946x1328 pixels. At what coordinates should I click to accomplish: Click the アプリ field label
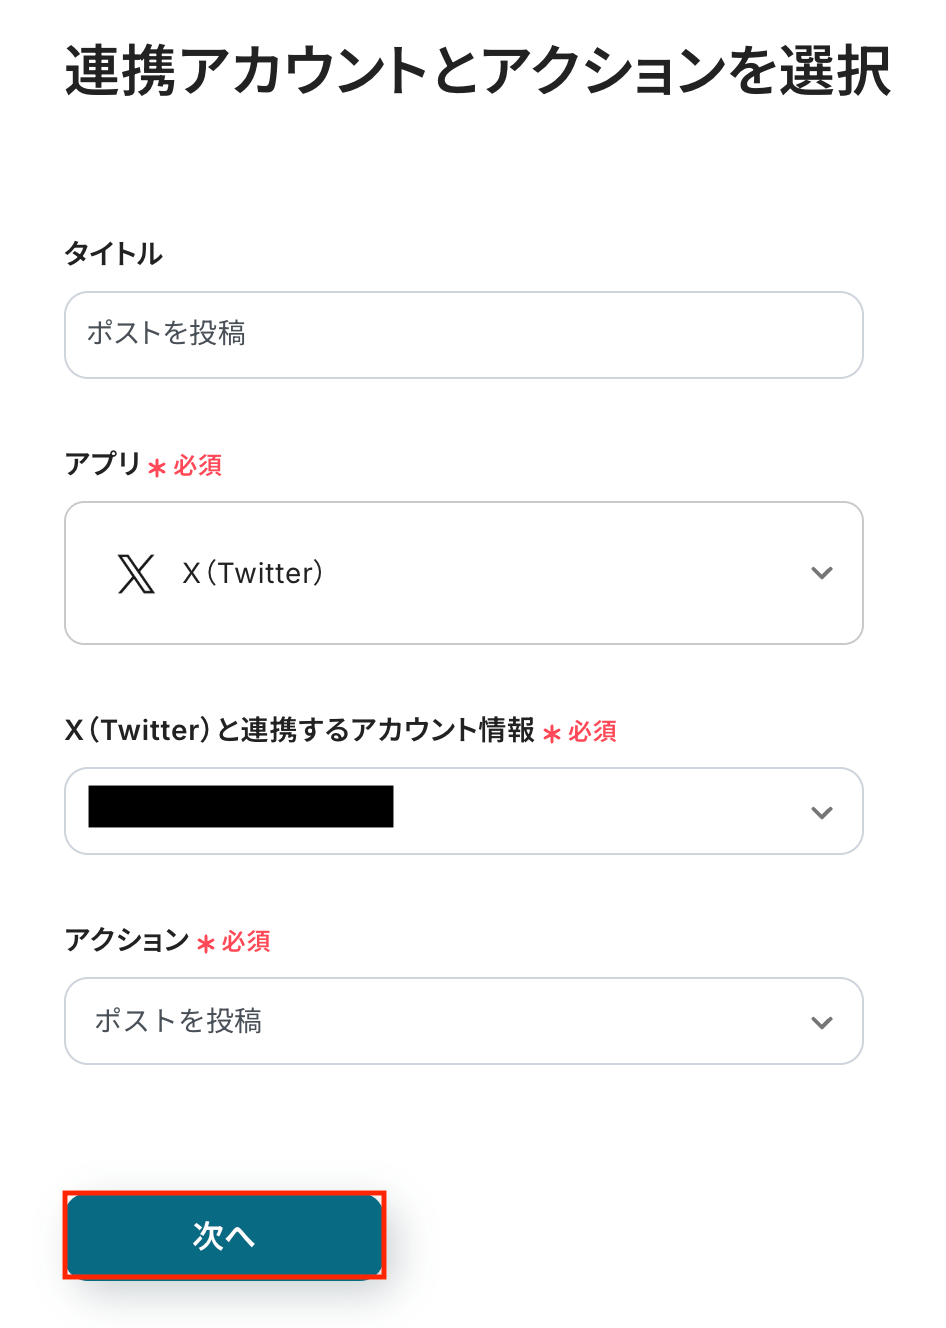[x=103, y=464]
